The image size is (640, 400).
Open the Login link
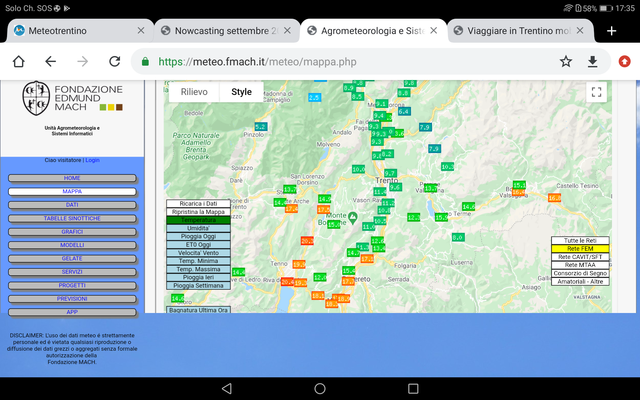[92, 160]
